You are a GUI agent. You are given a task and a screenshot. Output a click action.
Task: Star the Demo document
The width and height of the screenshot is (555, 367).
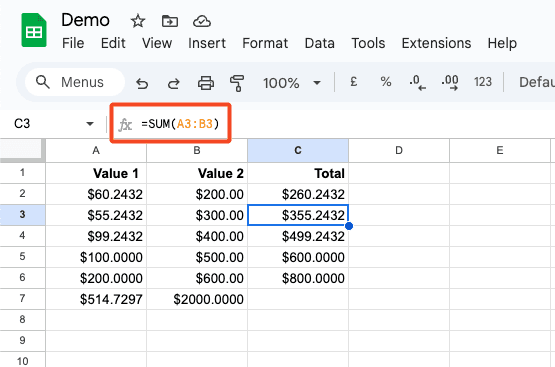tap(138, 21)
